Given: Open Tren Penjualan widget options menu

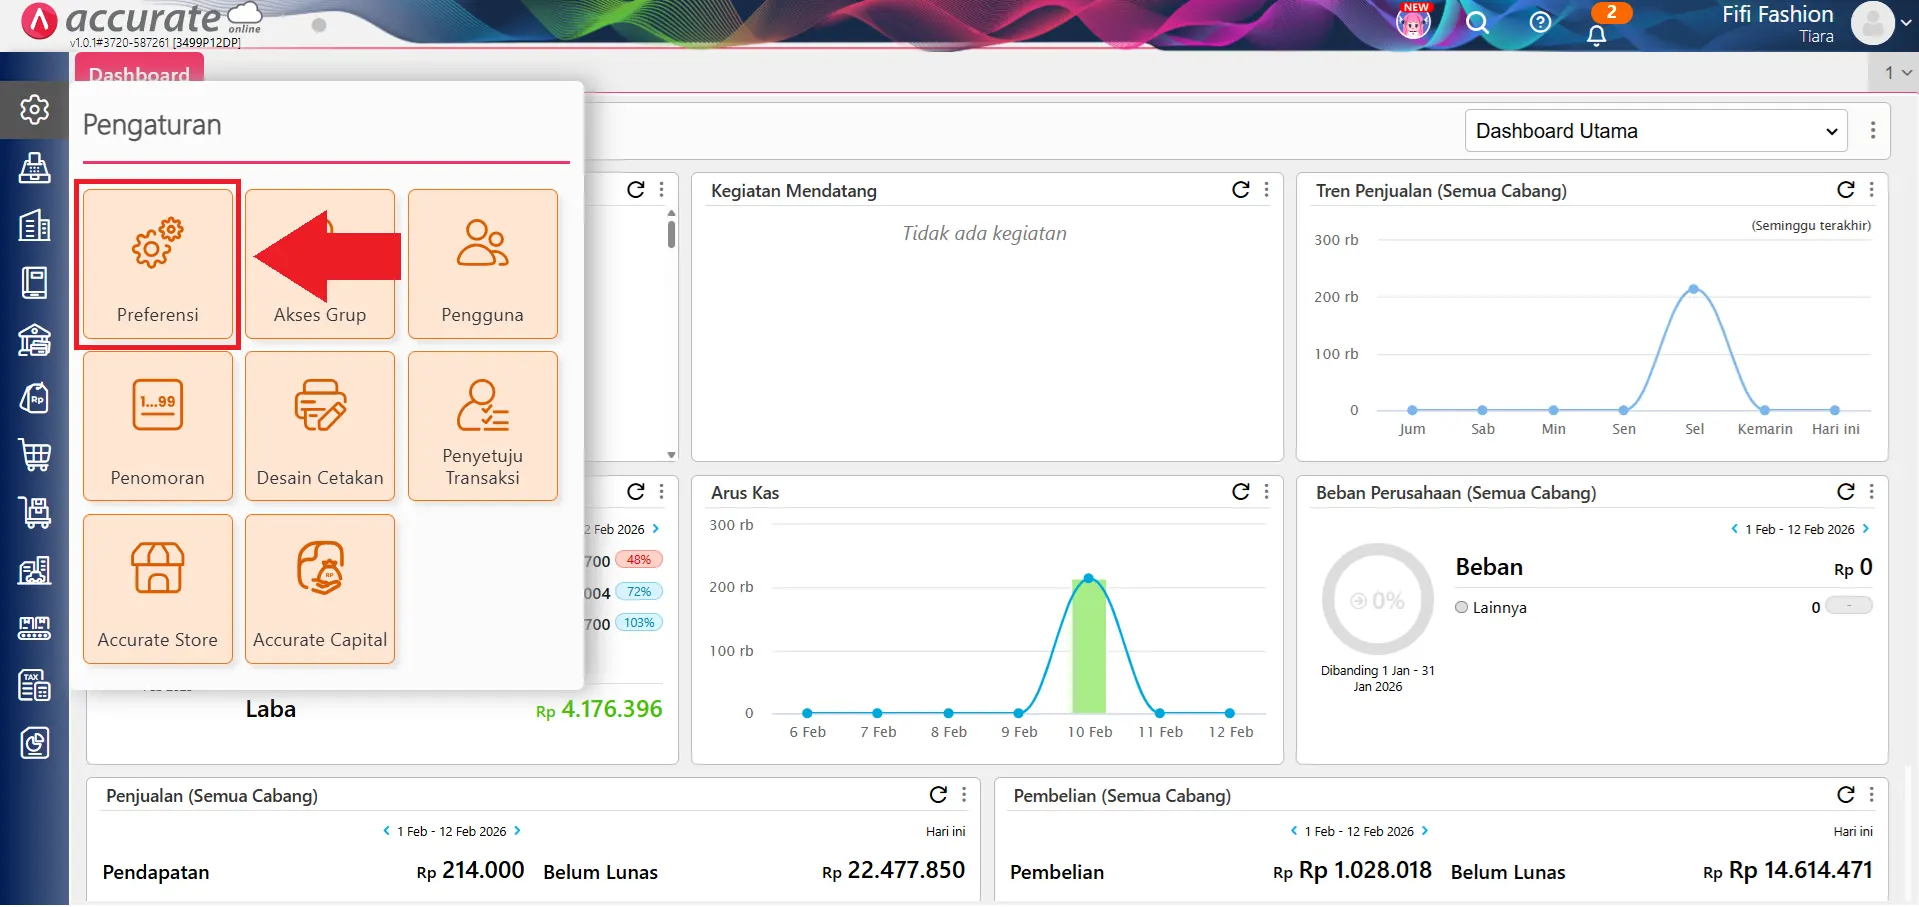Looking at the screenshot, I should (1871, 190).
